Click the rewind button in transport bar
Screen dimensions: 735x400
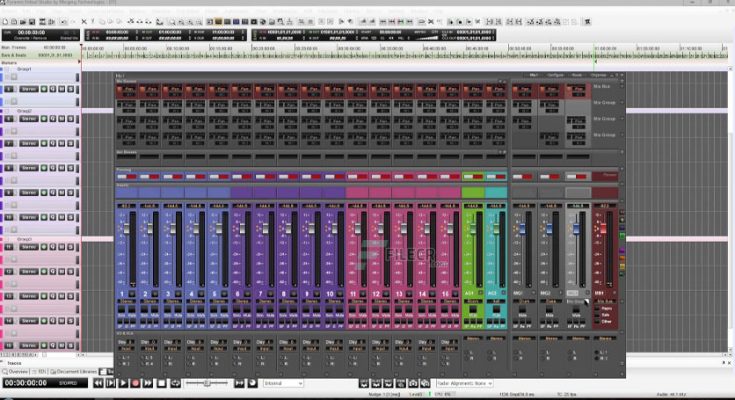[99, 383]
